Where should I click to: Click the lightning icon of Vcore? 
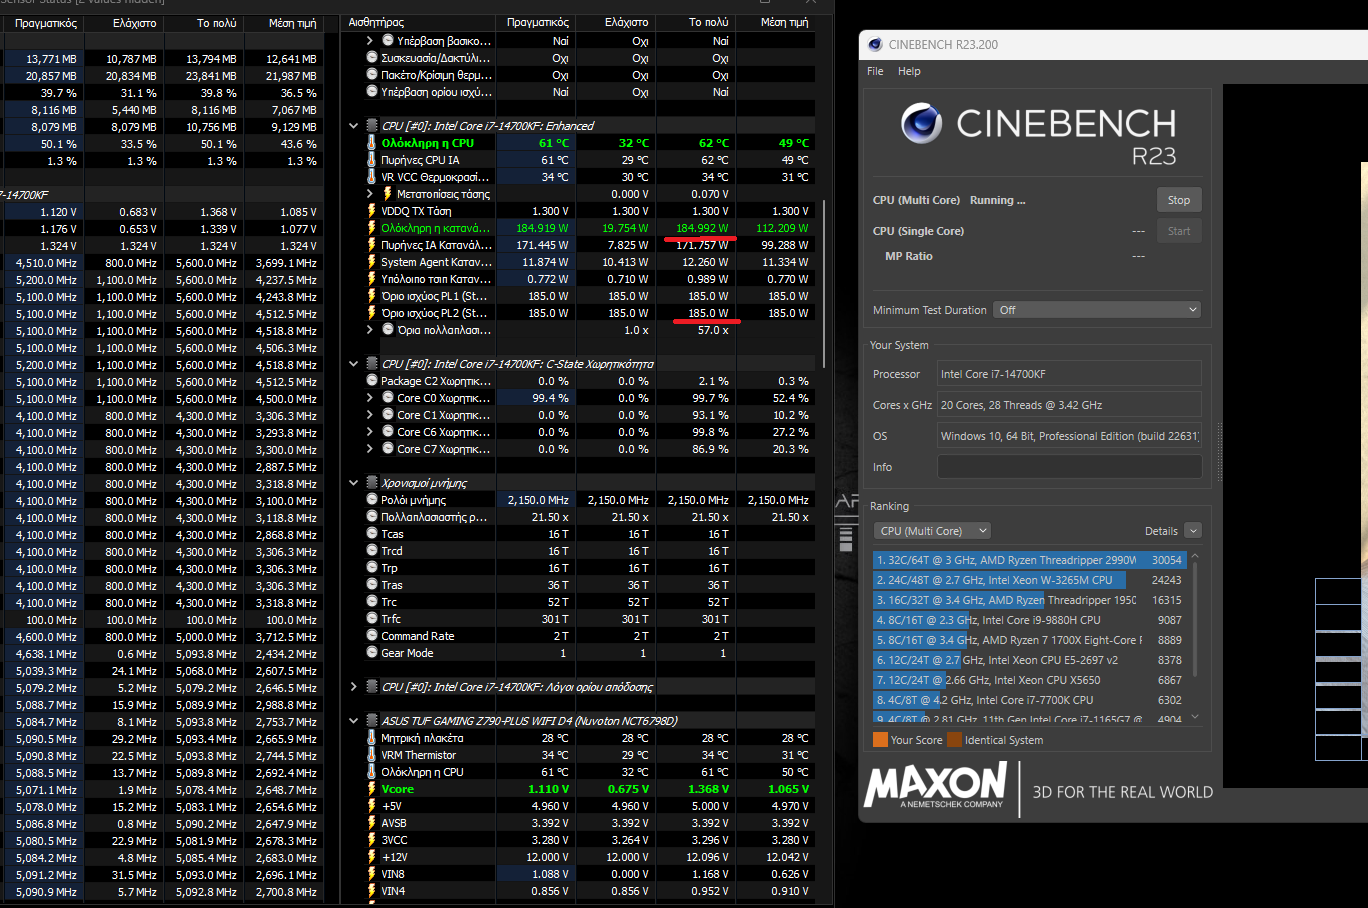coord(372,789)
